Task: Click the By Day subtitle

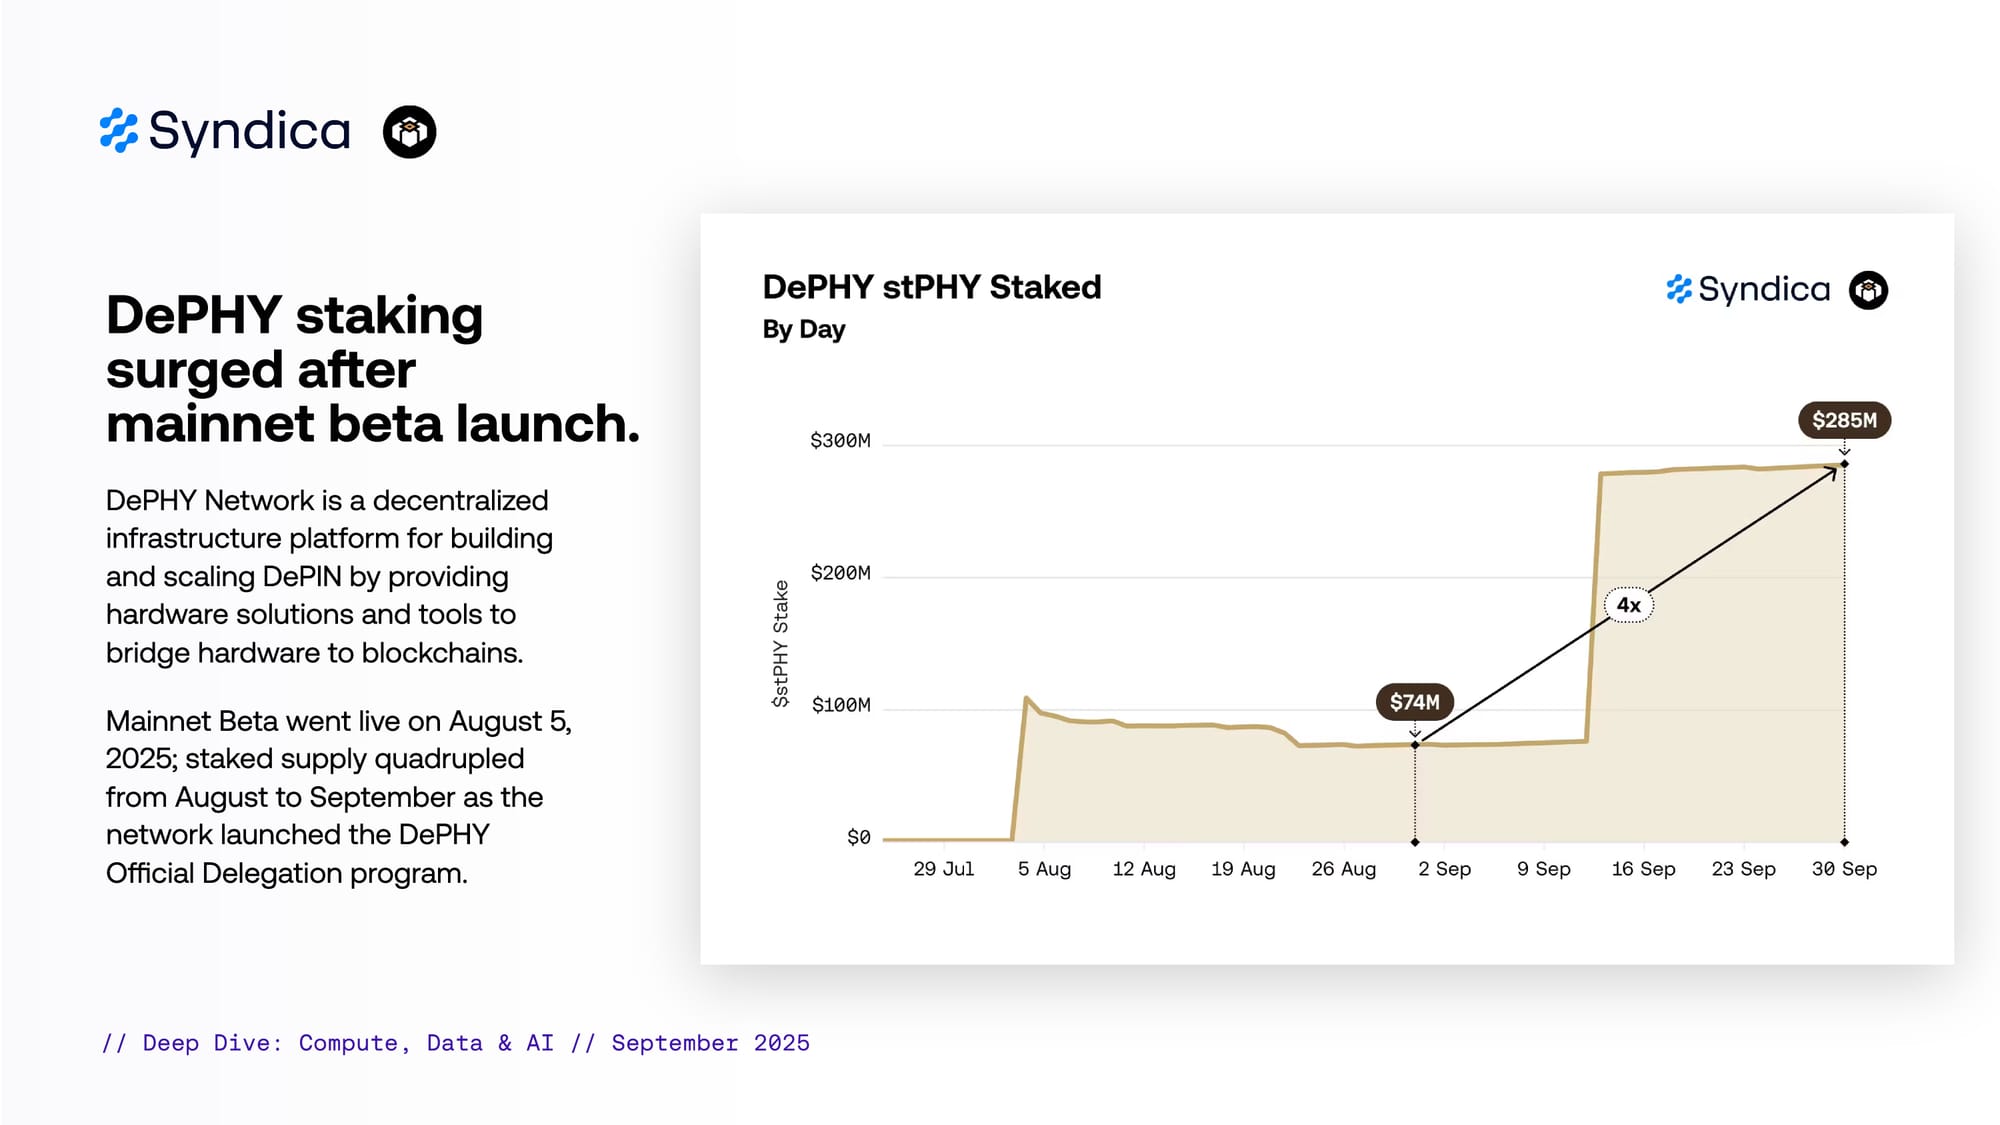Action: pyautogui.click(x=804, y=329)
